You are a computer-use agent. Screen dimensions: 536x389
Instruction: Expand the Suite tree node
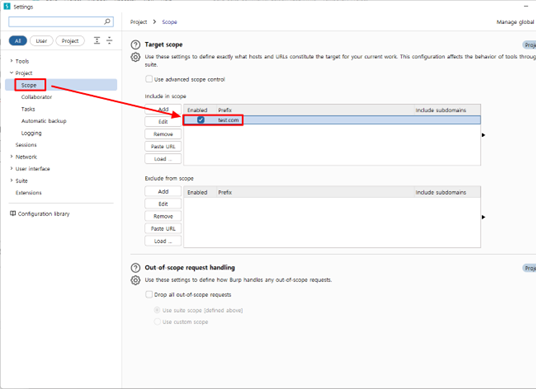coord(11,180)
